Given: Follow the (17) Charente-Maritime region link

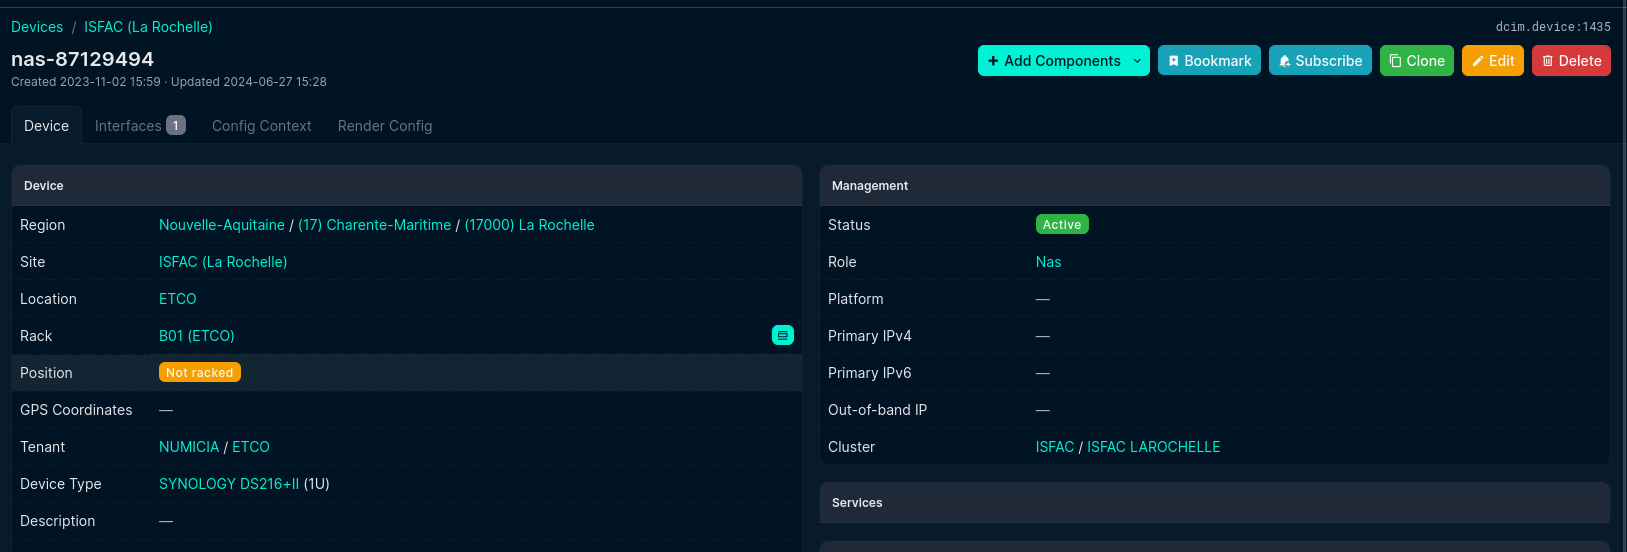Looking at the screenshot, I should [374, 225].
